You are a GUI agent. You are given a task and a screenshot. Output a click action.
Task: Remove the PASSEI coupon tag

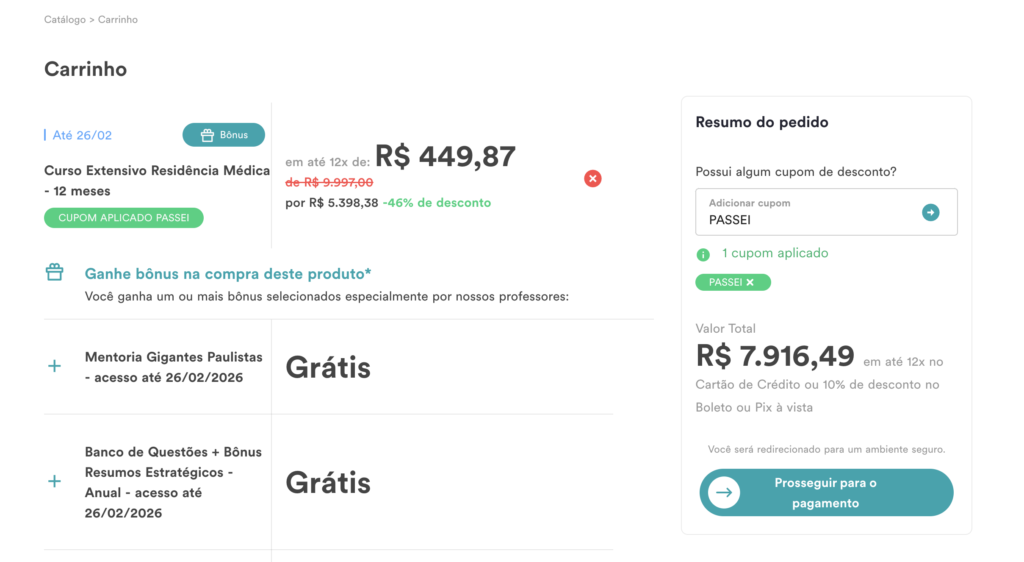point(750,283)
